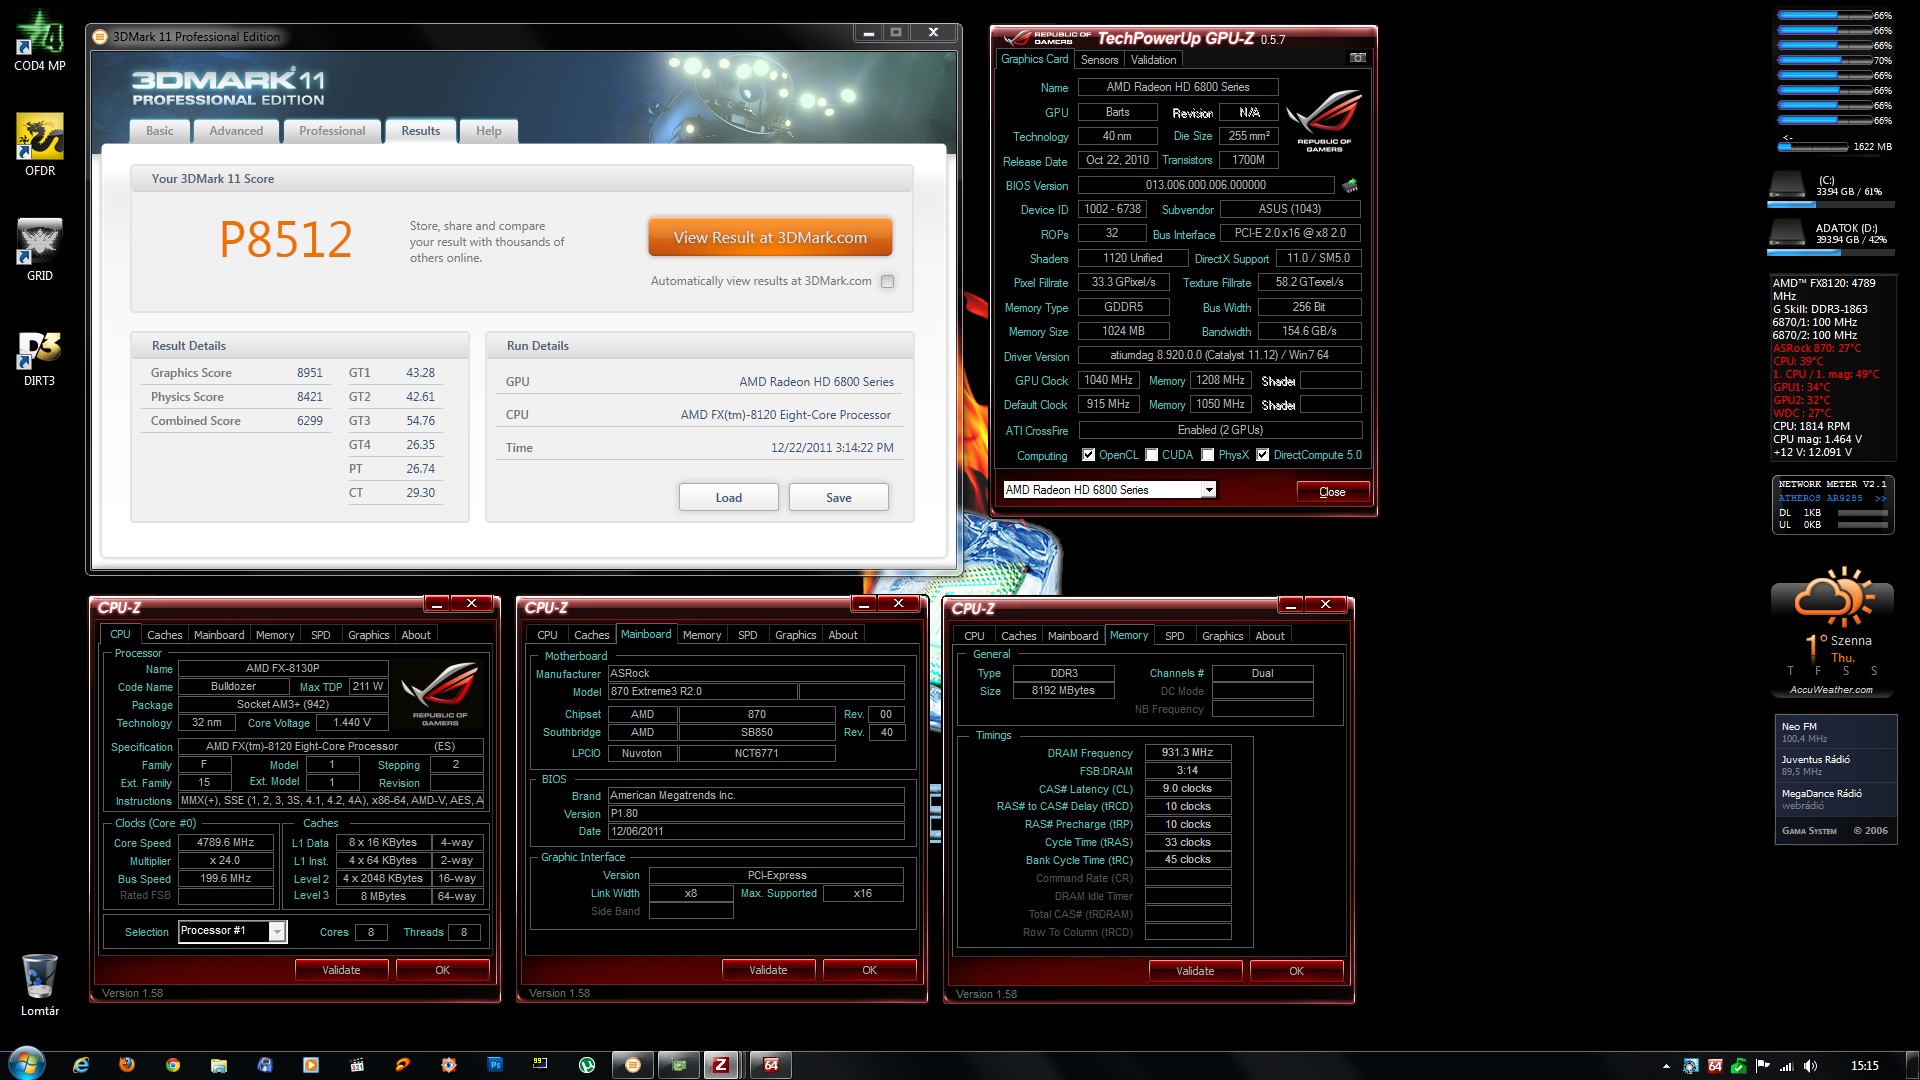The height and width of the screenshot is (1080, 1920).
Task: Launch Firefox from the taskbar
Action: click(127, 1065)
